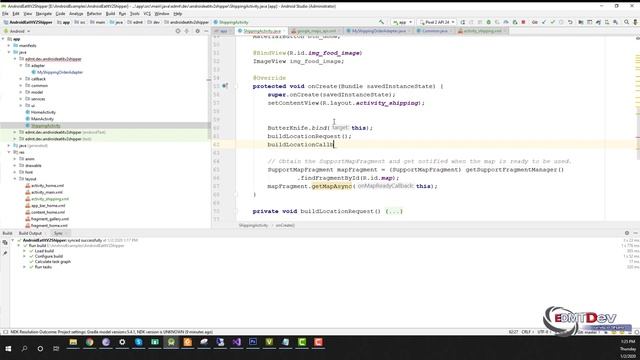Click the scroll-from-source target icon
Image resolution: width=640 pixels, height=360 pixels.
pos(178,31)
